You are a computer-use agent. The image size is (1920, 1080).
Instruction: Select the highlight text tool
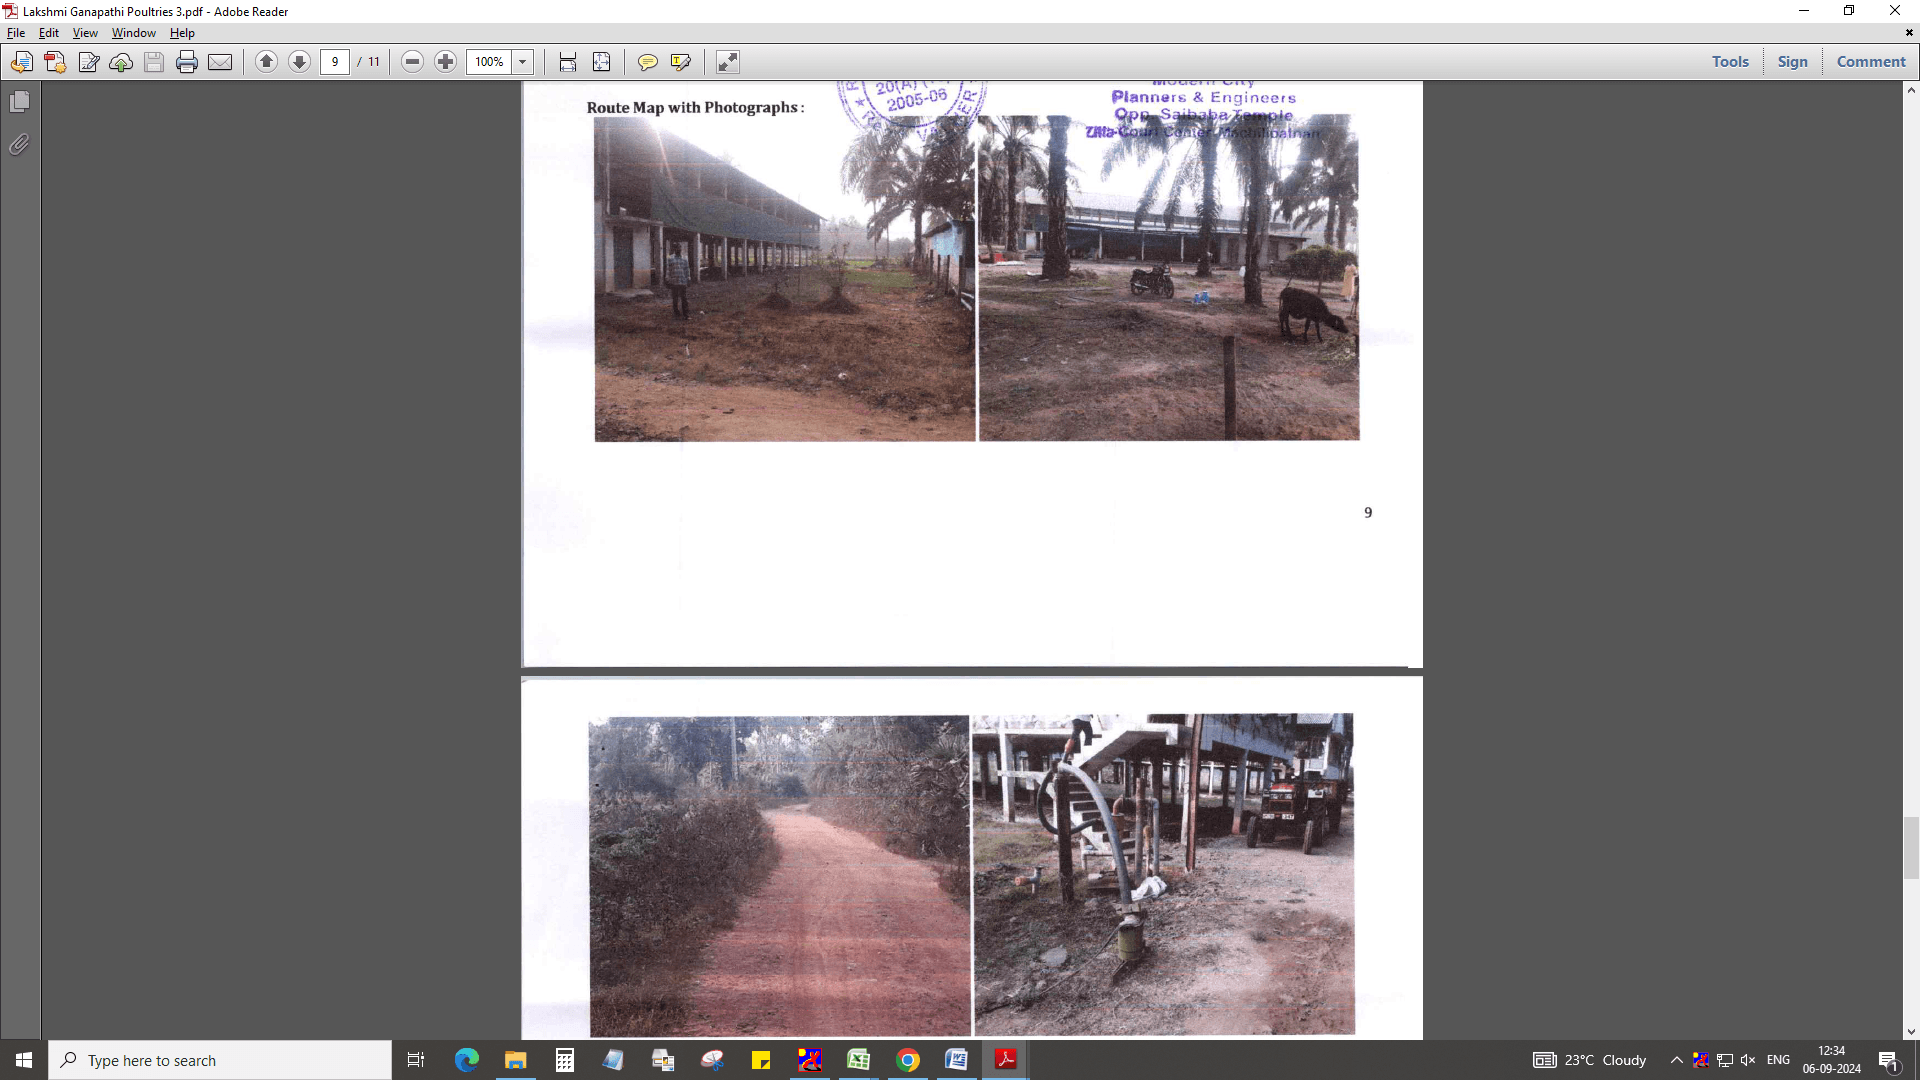[681, 62]
